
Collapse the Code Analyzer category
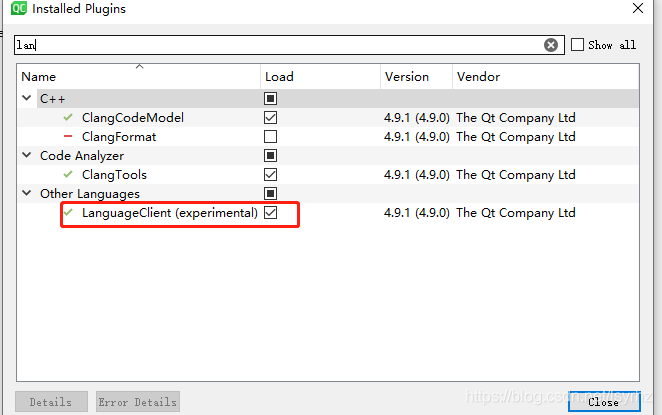27,155
